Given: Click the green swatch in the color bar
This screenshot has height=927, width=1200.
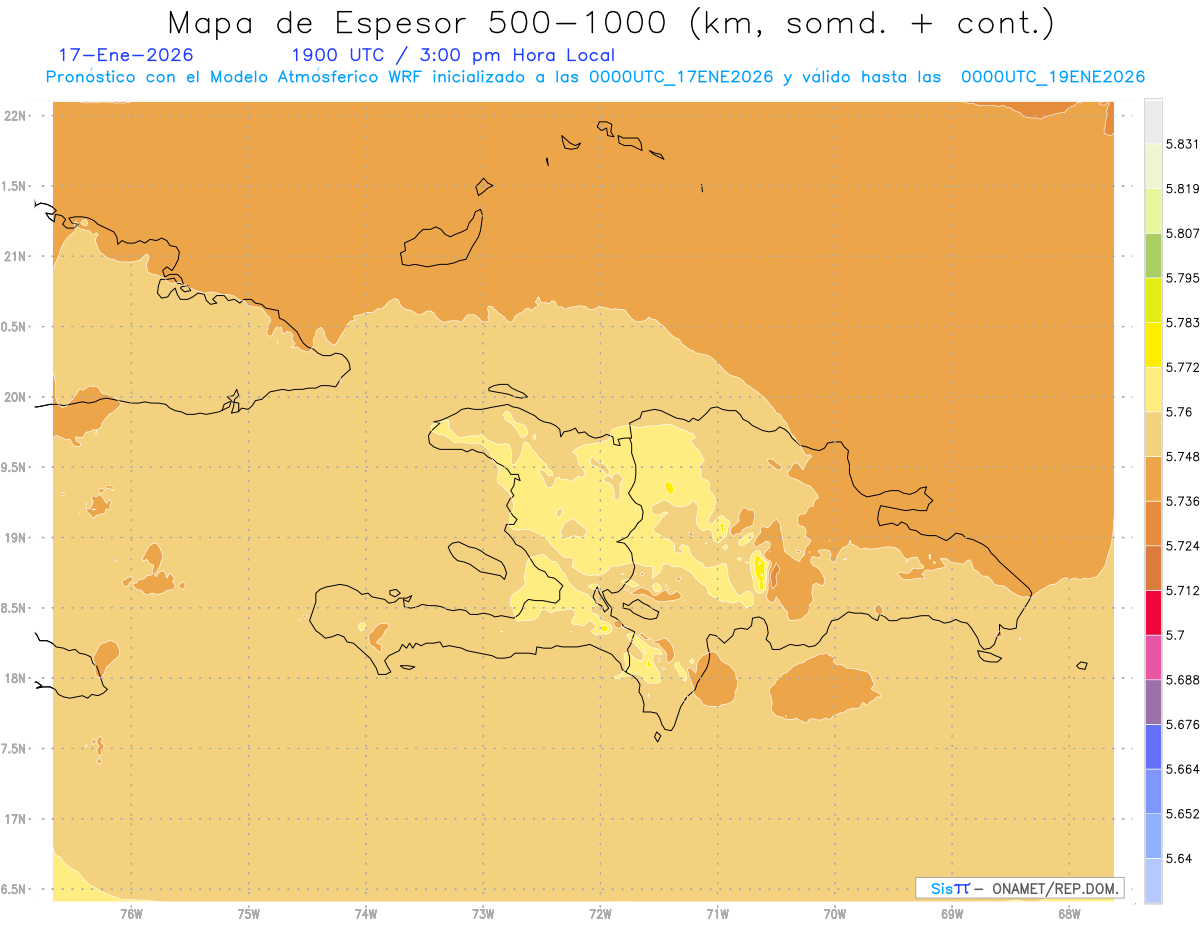Looking at the screenshot, I should click(1153, 255).
